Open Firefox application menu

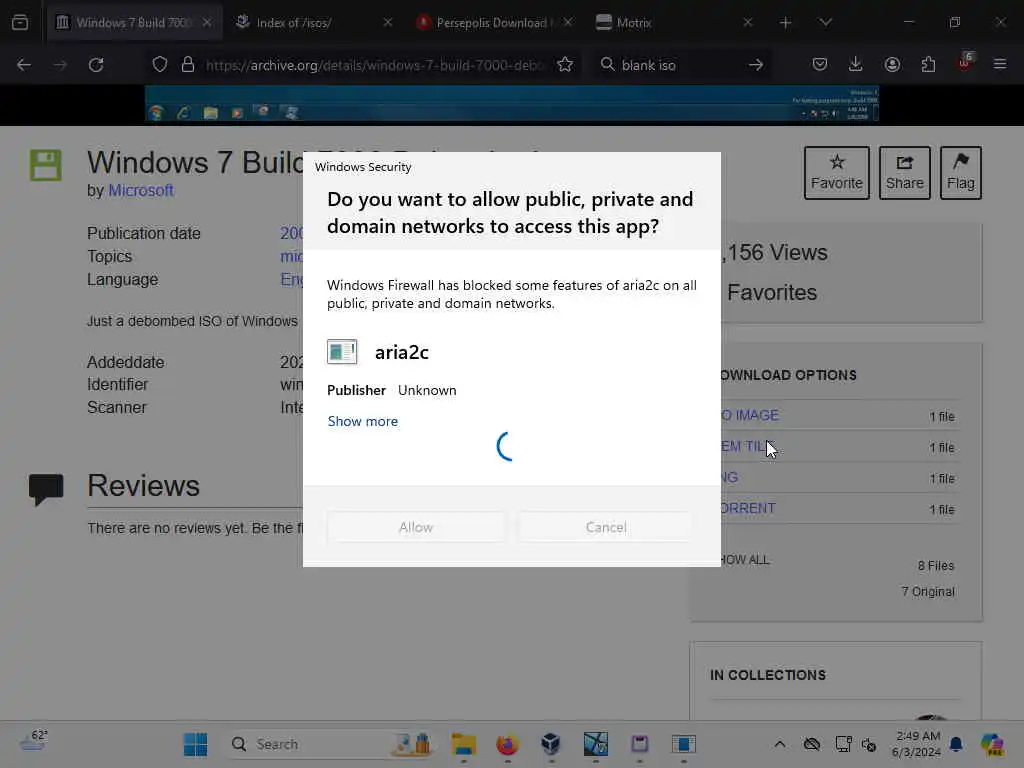tap(1000, 64)
